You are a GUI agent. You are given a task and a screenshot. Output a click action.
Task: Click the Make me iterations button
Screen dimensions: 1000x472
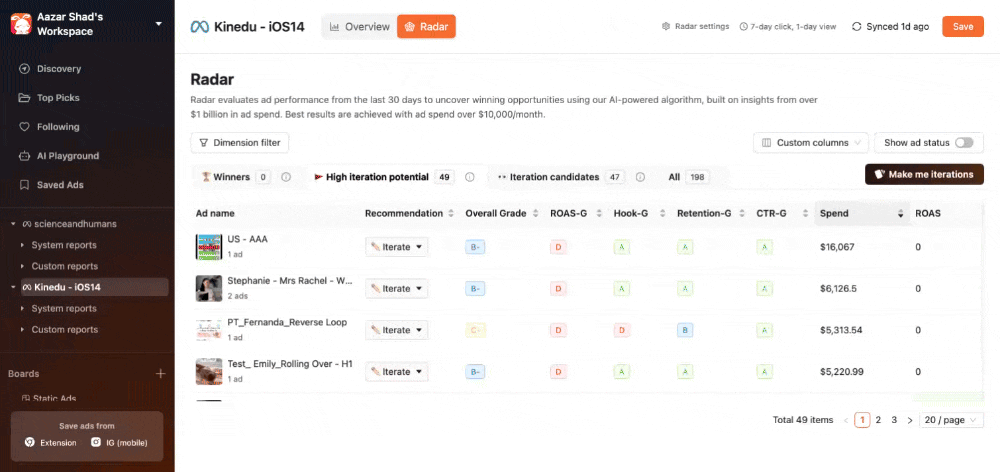[x=924, y=175]
